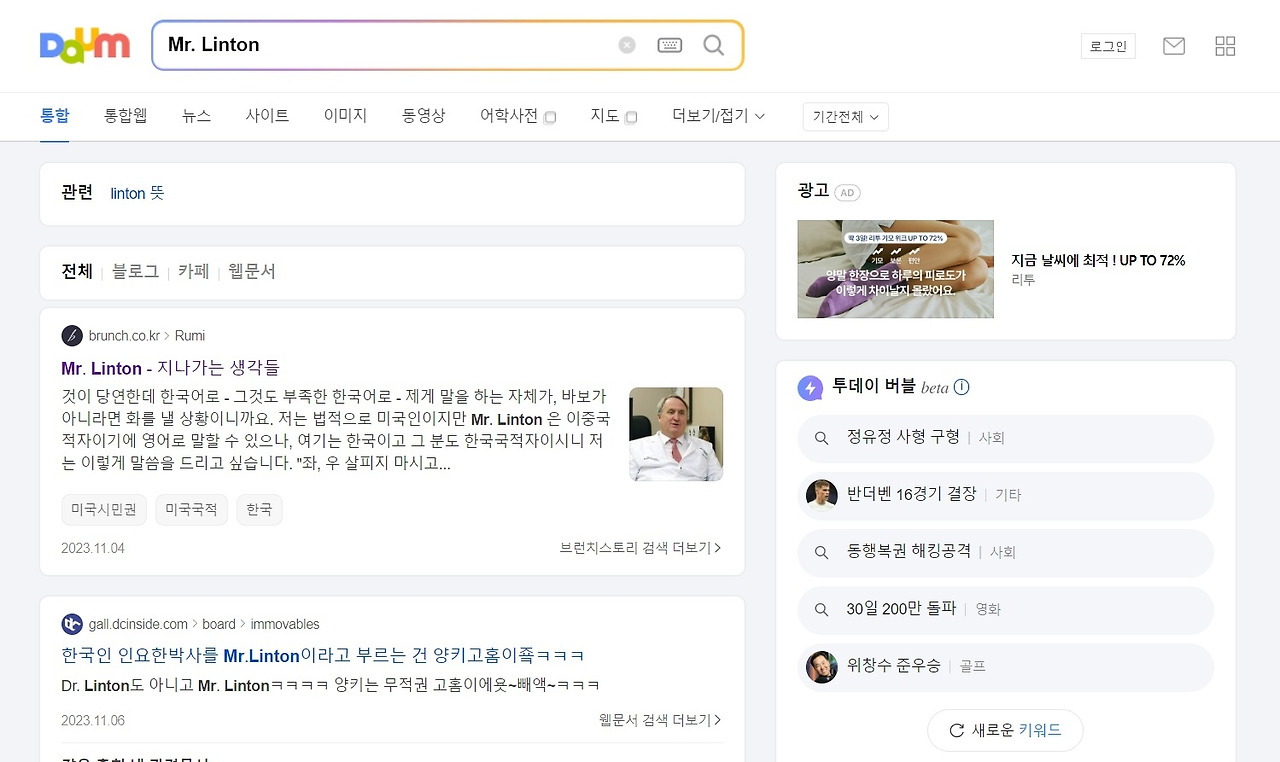Click the 로그인 button
This screenshot has width=1280, height=762.
[1108, 46]
